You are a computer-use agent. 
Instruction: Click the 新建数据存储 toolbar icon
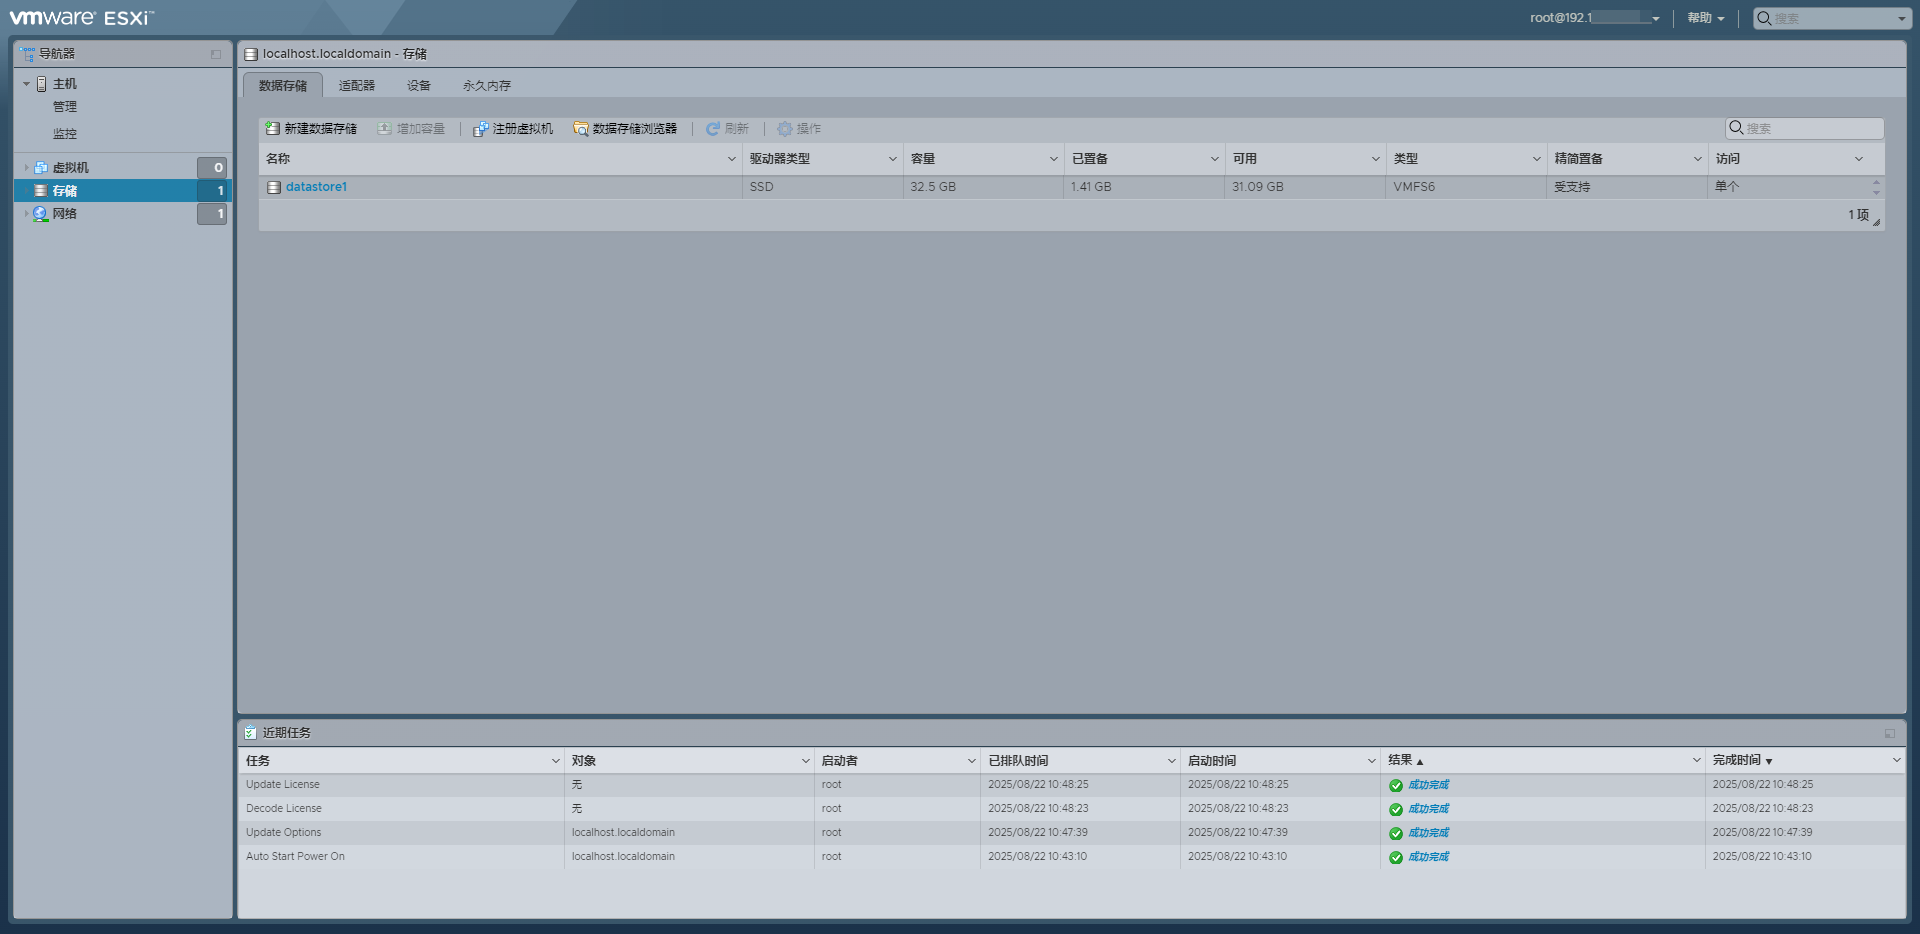coord(272,128)
